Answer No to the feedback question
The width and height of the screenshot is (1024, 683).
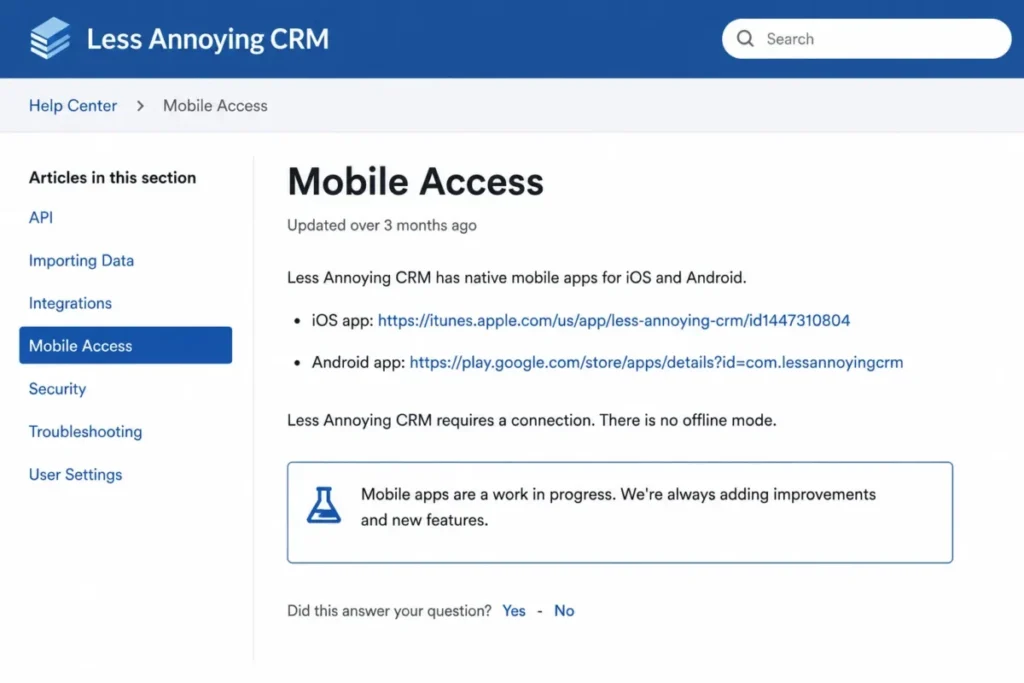tap(564, 611)
